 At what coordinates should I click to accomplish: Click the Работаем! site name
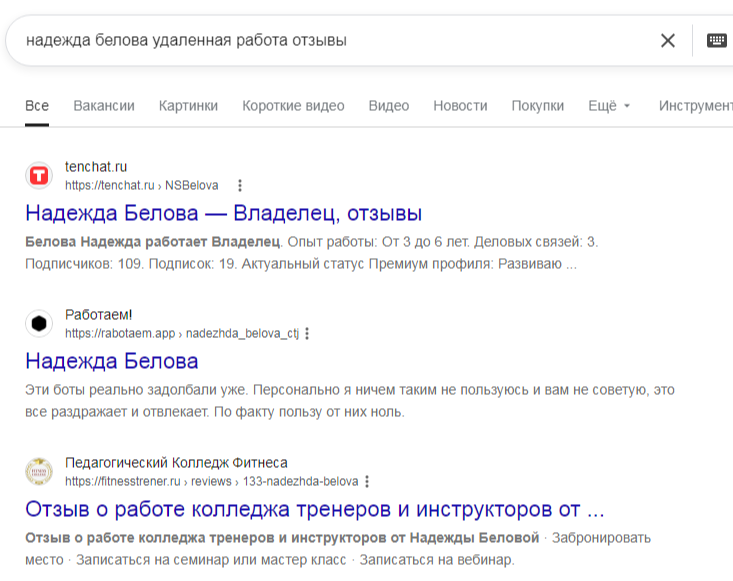tap(99, 315)
